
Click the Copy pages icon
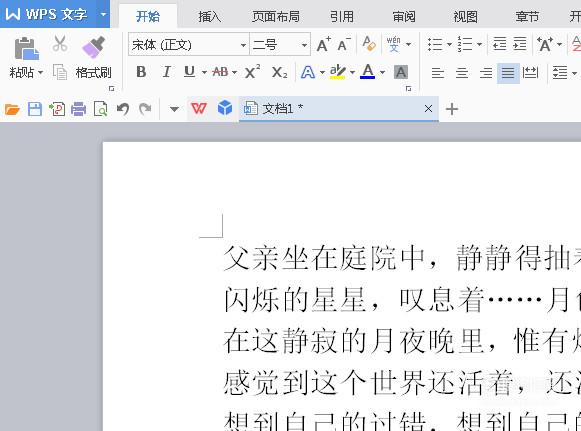(x=60, y=72)
